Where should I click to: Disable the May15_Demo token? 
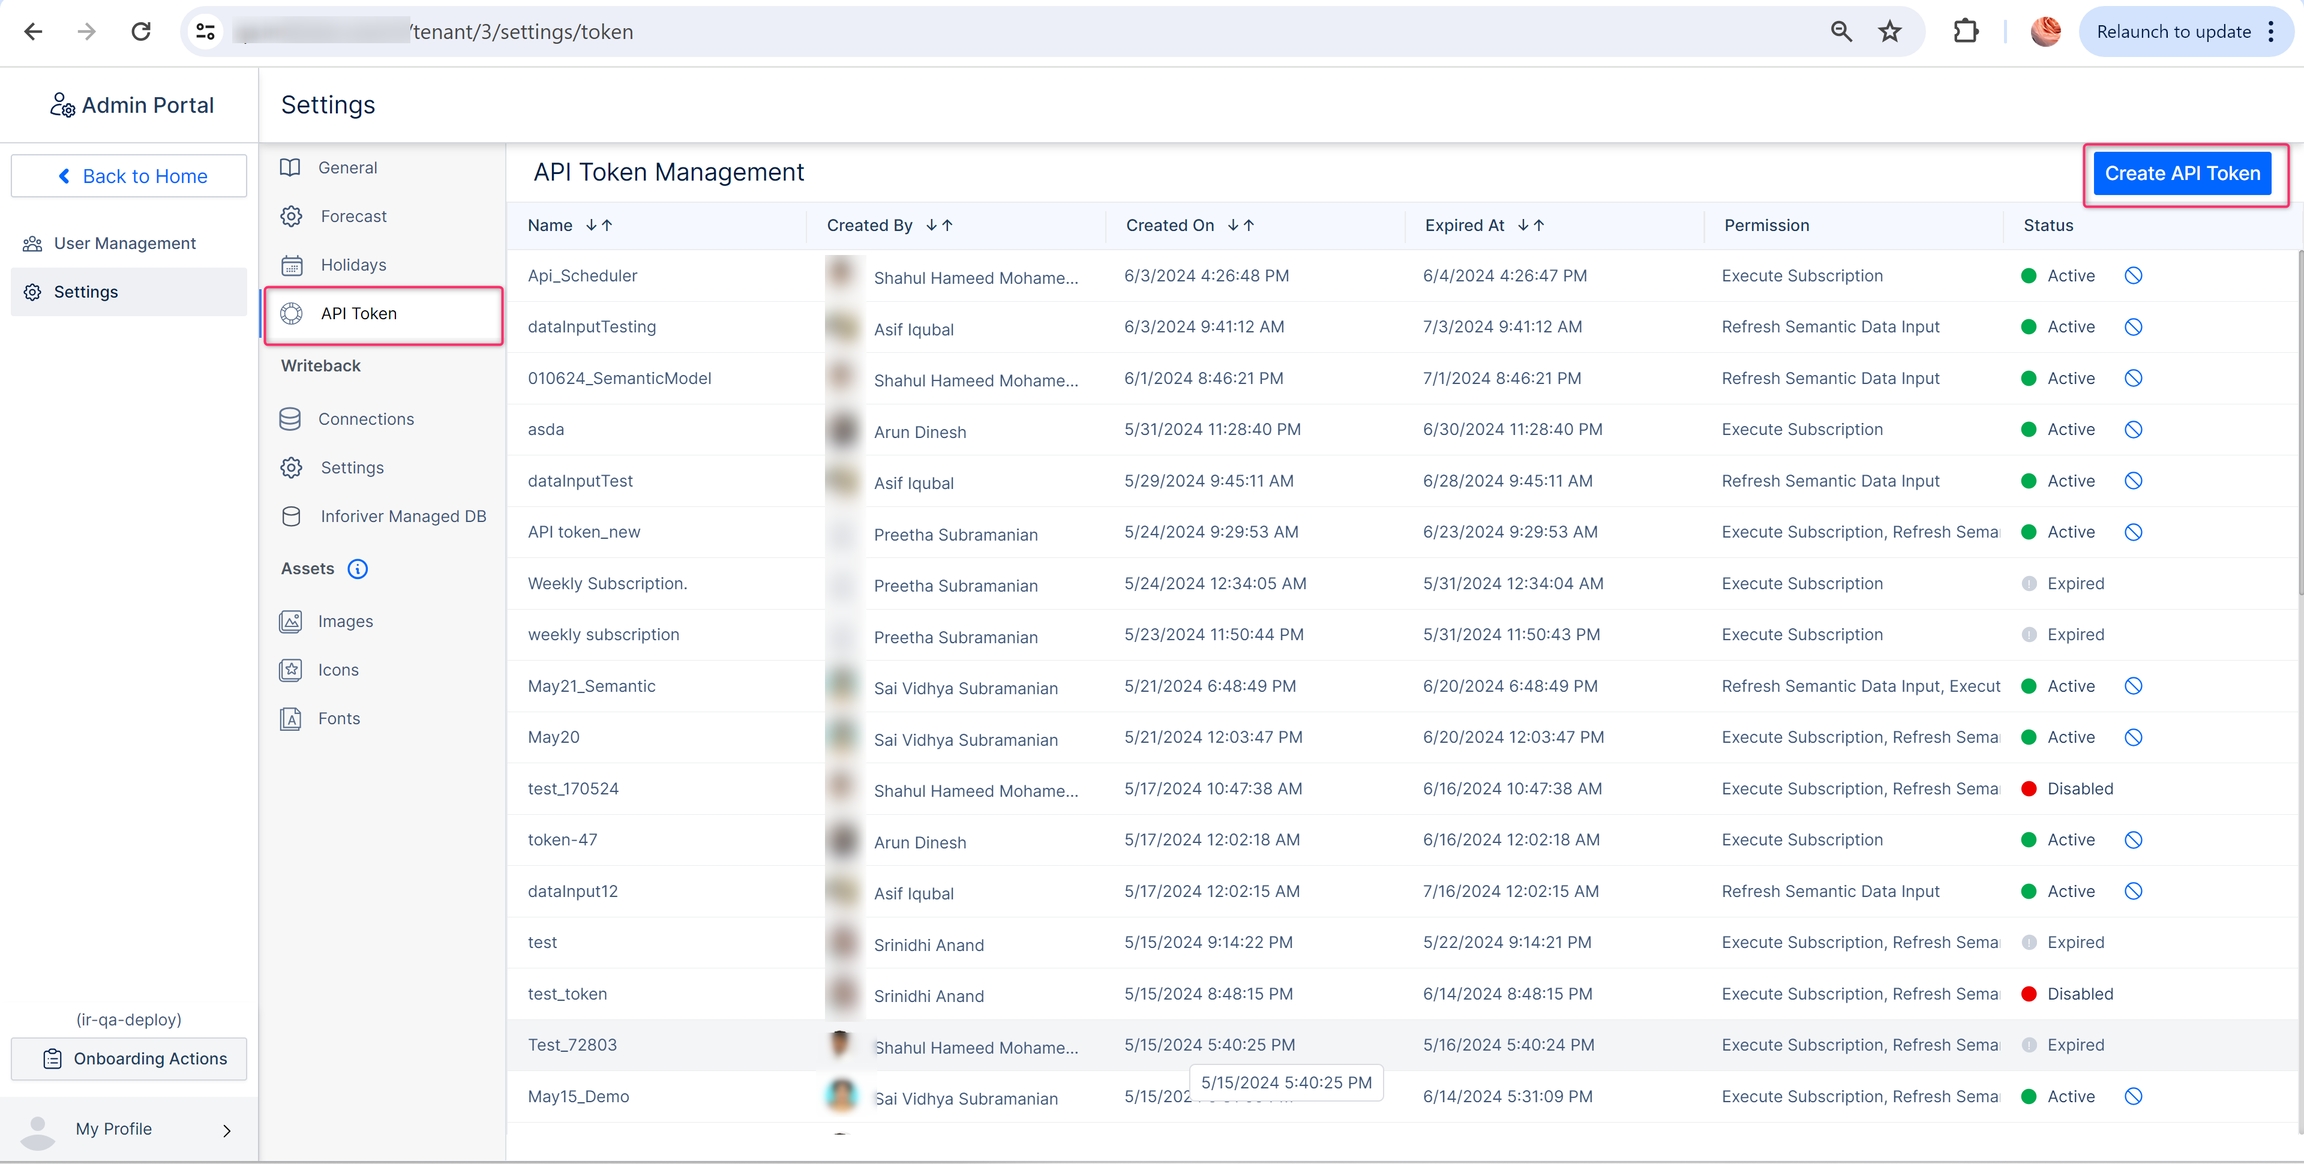tap(2133, 1096)
